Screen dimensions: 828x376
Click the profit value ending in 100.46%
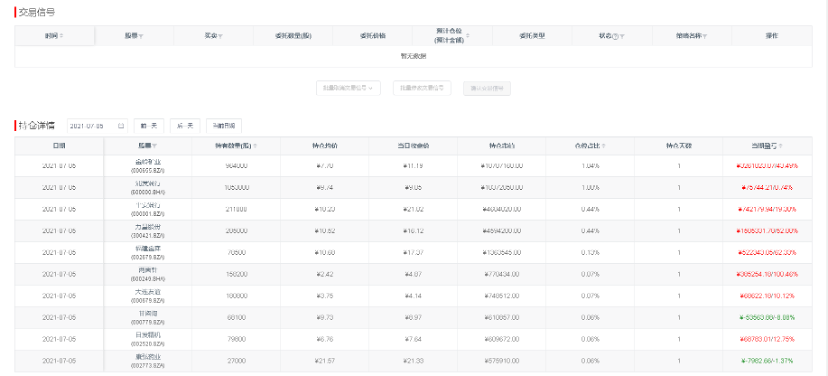pos(767,274)
